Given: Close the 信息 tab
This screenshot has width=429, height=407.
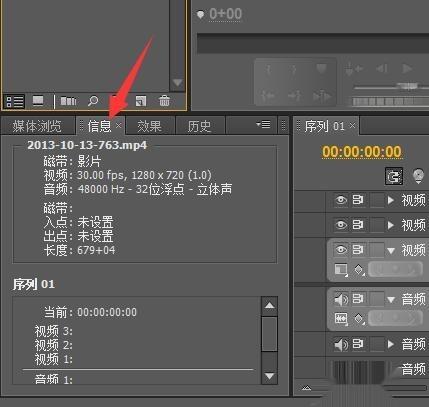Looking at the screenshot, I should (x=119, y=125).
